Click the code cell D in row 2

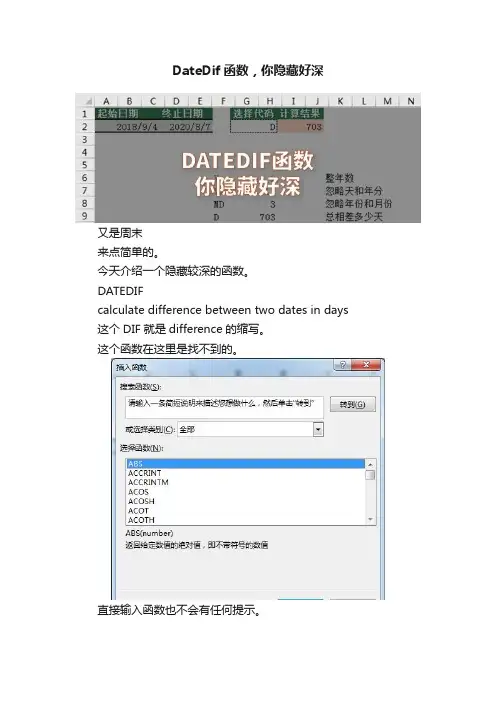click(x=254, y=127)
